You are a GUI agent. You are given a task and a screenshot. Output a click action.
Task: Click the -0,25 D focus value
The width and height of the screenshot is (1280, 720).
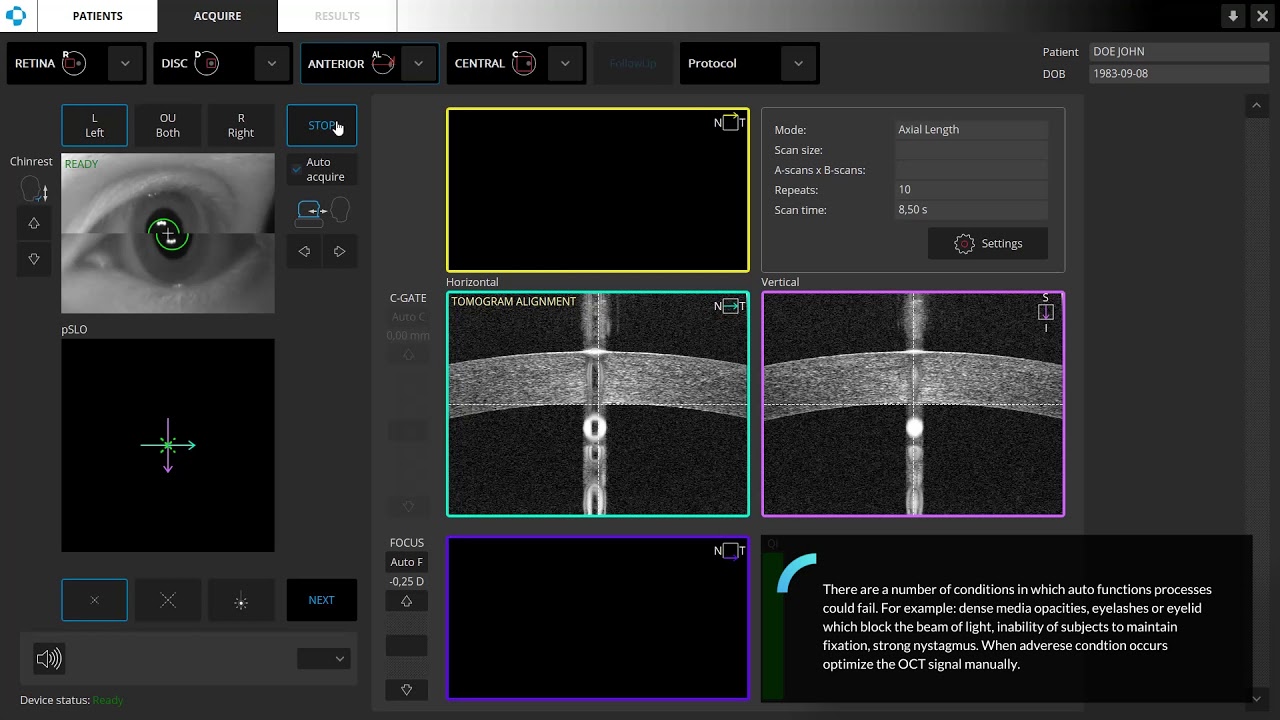tap(406, 581)
